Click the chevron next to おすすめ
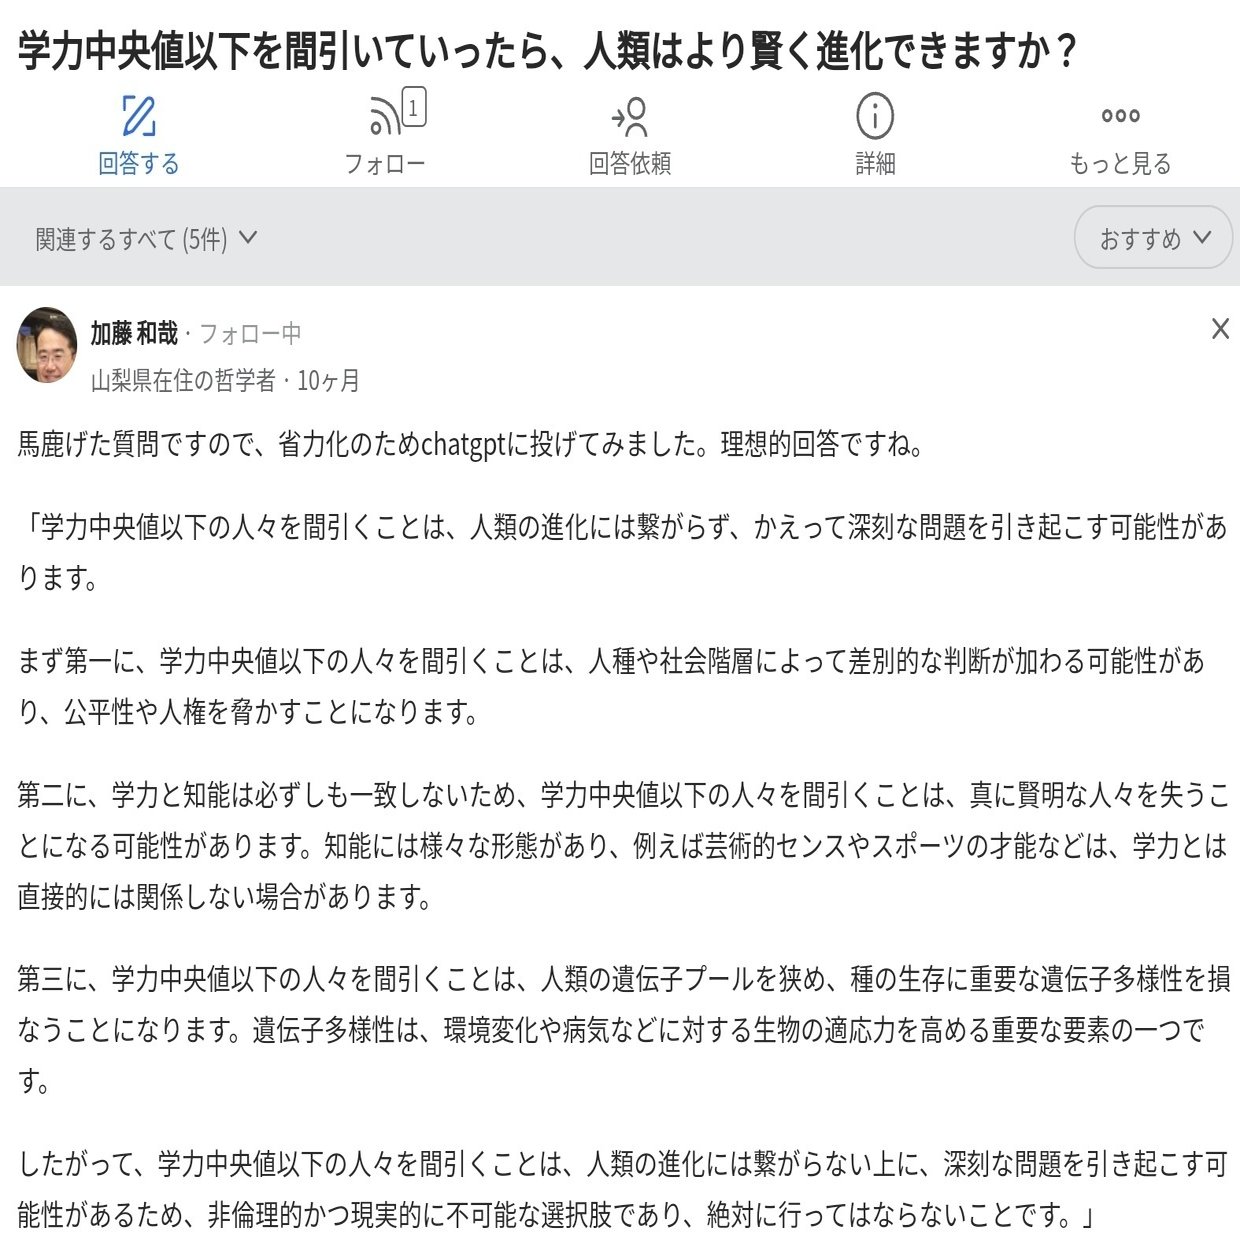This screenshot has height=1240, width=1240. point(1202,238)
